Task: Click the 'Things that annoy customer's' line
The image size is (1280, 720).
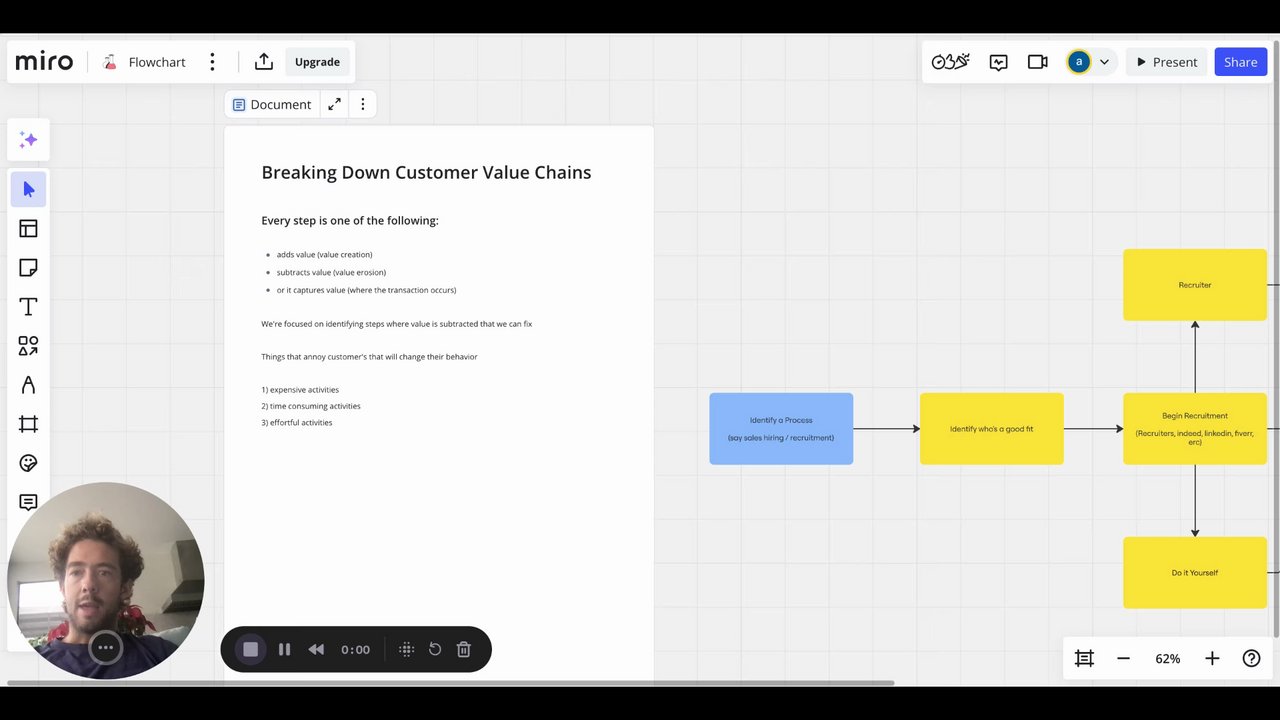Action: coord(369,357)
